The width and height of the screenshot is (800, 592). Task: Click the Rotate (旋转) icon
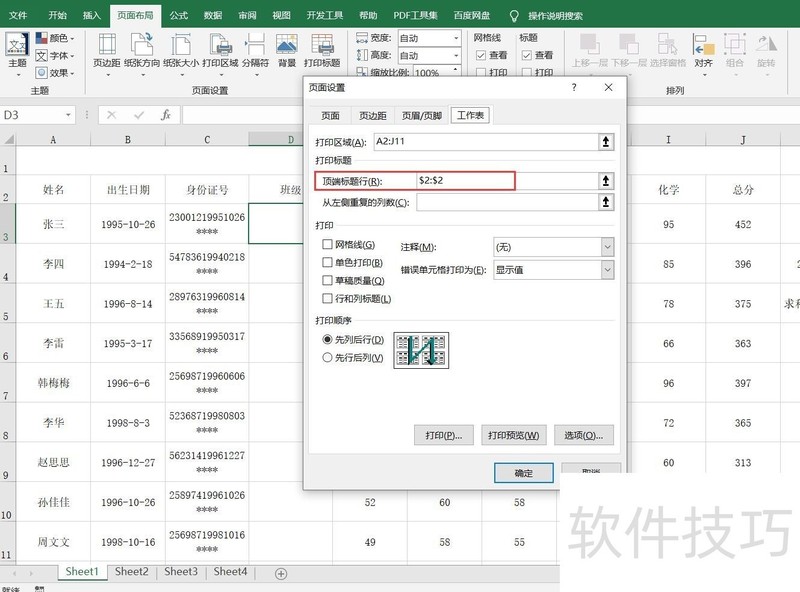[x=766, y=44]
